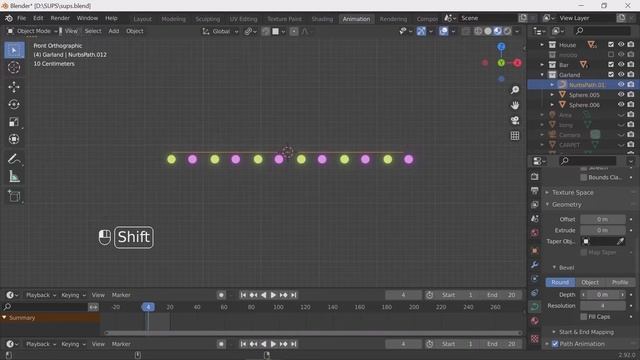Open the viewport Object menu
Viewport: 640px width, 360px height.
135,31
